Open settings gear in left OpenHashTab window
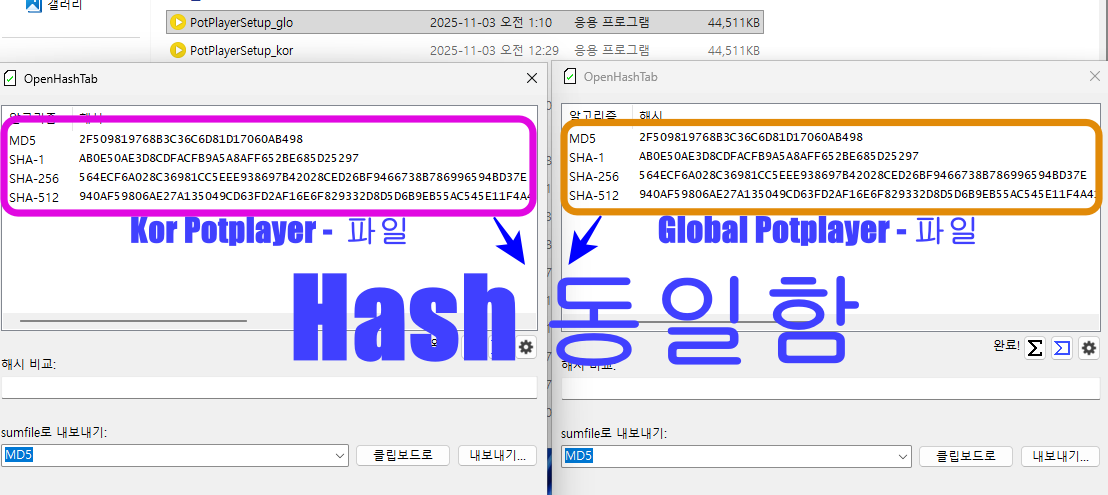 tap(527, 347)
